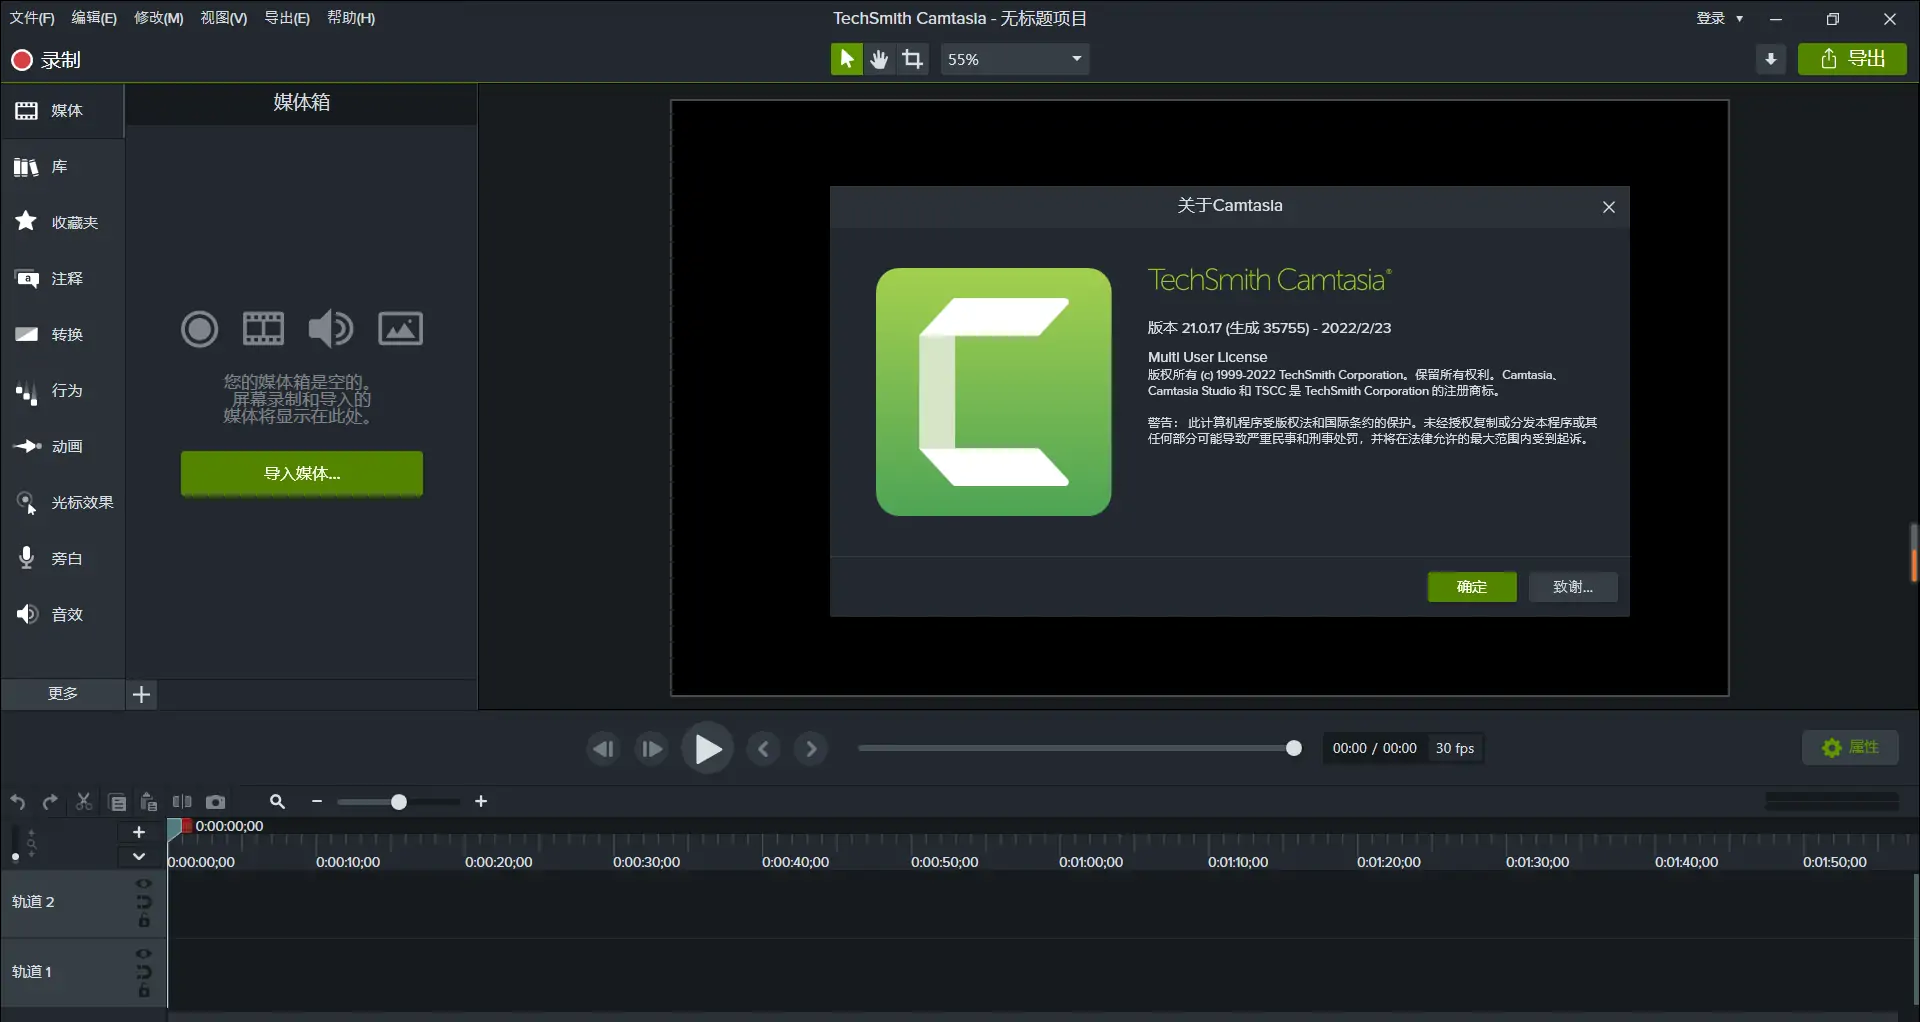The height and width of the screenshot is (1022, 1920).
Task: Open the 编辑(E) menu
Action: 94,18
